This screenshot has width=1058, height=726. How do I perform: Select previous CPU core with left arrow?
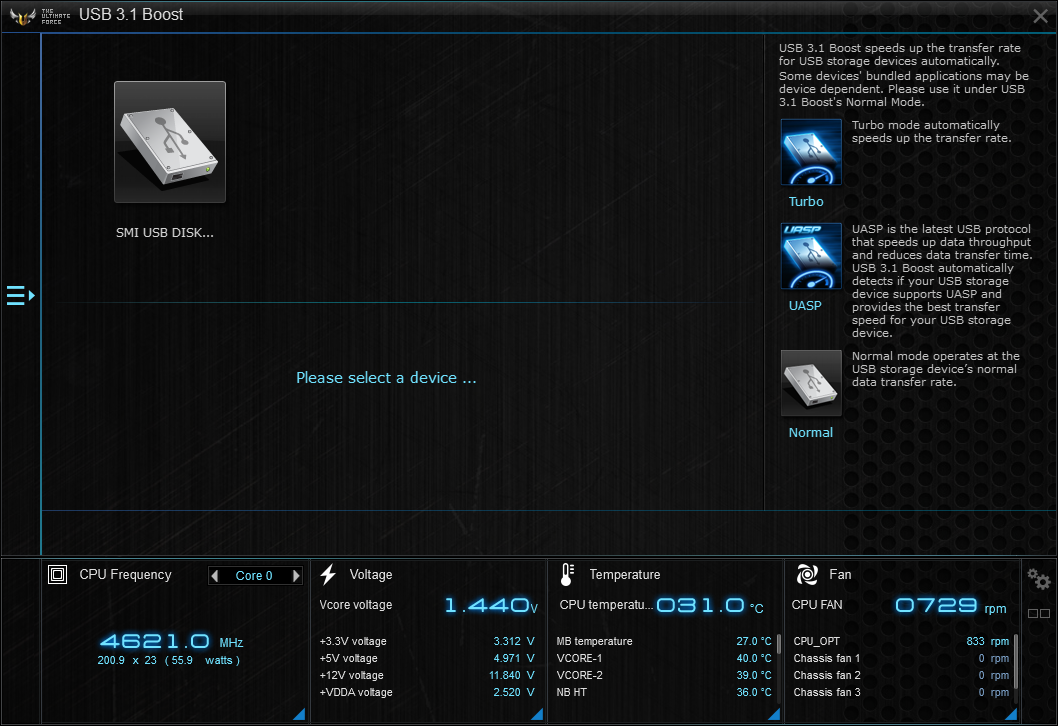click(x=215, y=576)
